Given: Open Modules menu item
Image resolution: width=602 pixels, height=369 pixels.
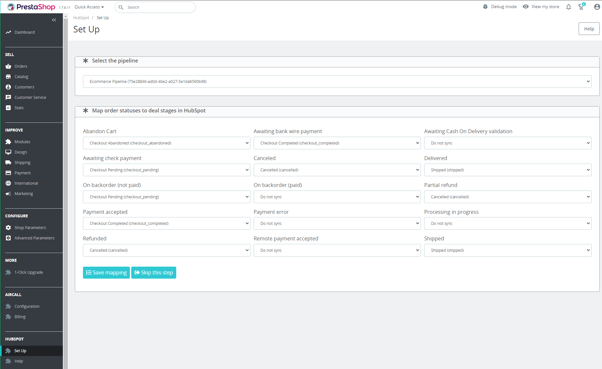Looking at the screenshot, I should pyautogui.click(x=22, y=142).
